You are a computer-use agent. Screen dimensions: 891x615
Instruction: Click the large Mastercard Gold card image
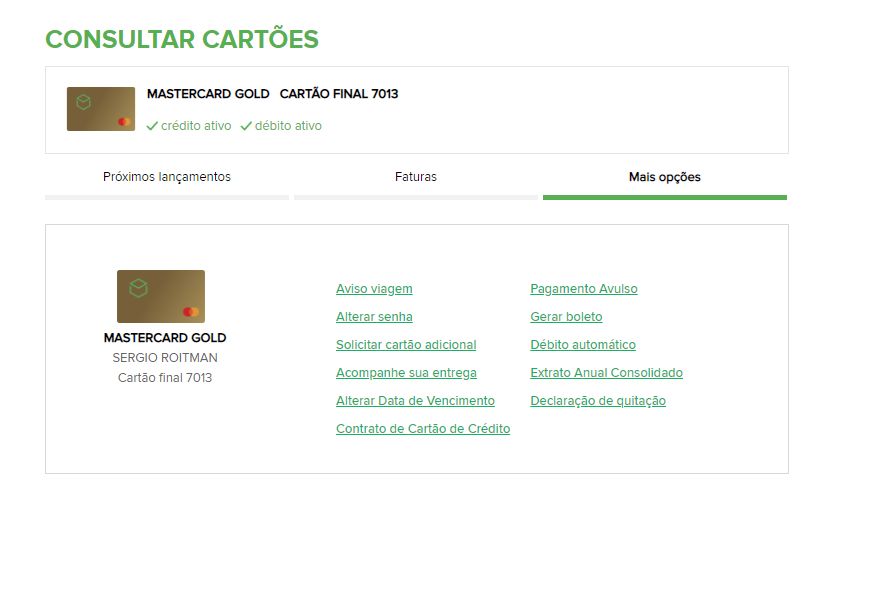click(161, 296)
